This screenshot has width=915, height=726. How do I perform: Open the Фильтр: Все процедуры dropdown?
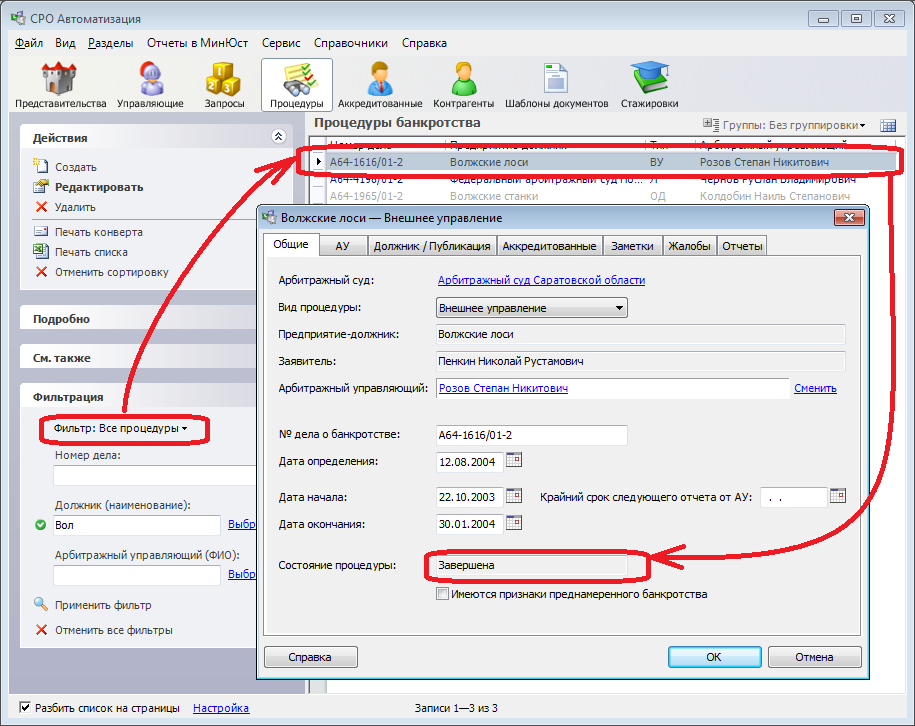tap(121, 428)
